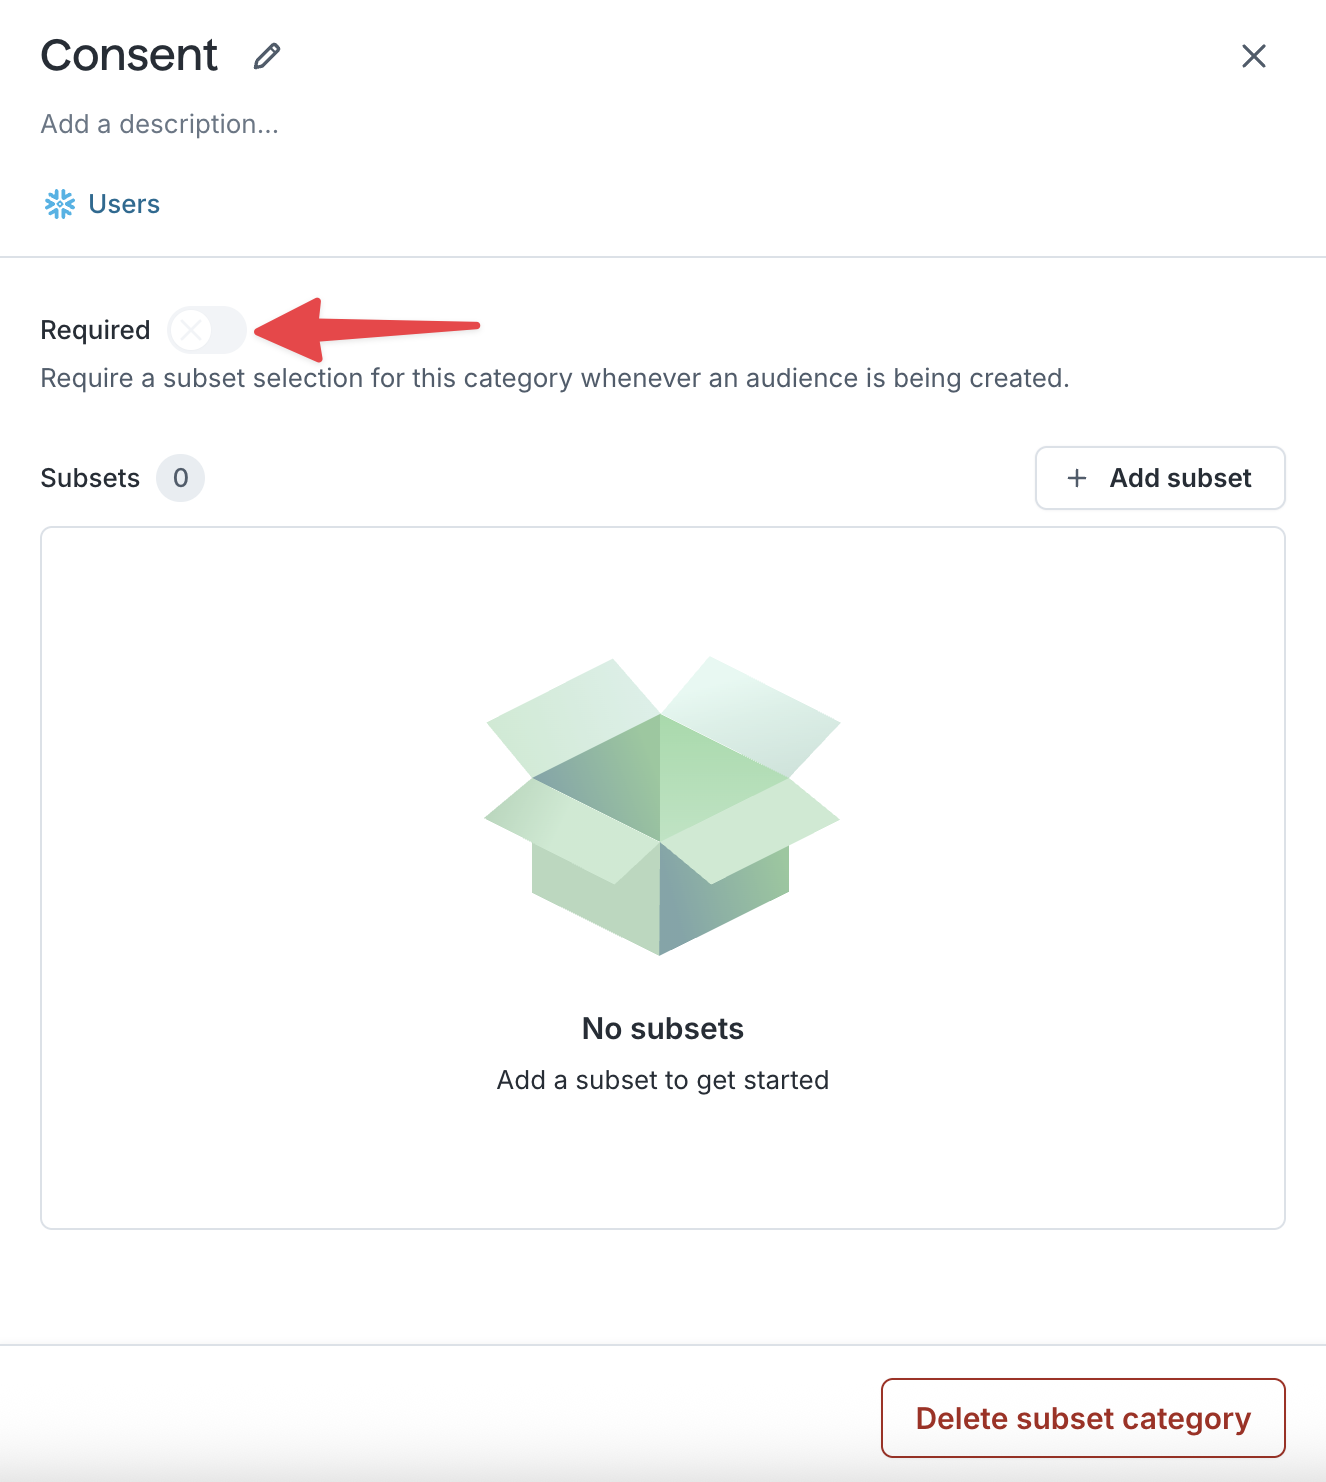
Task: Click the Add a description field
Action: click(x=160, y=124)
